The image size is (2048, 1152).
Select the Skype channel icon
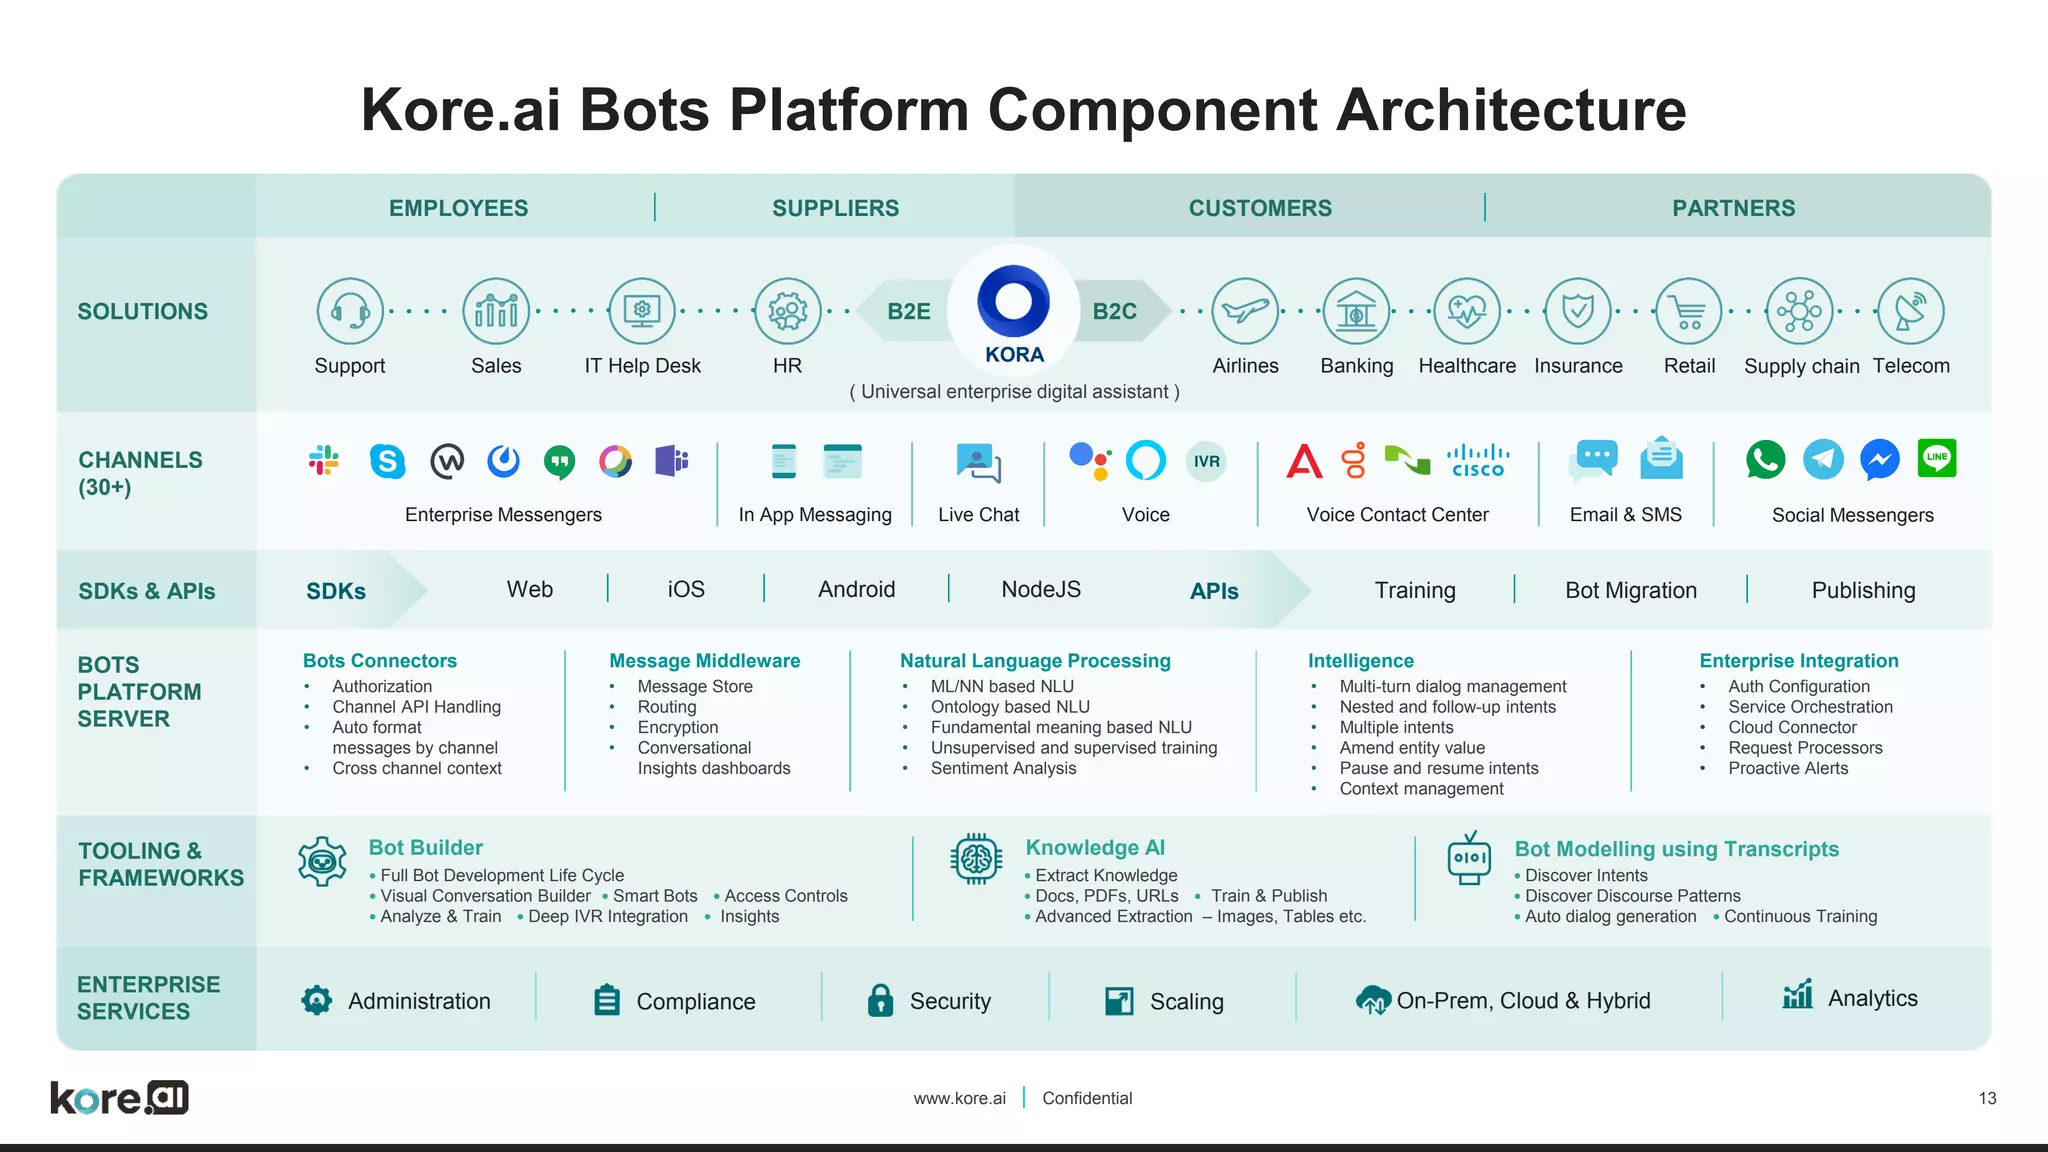click(x=387, y=461)
